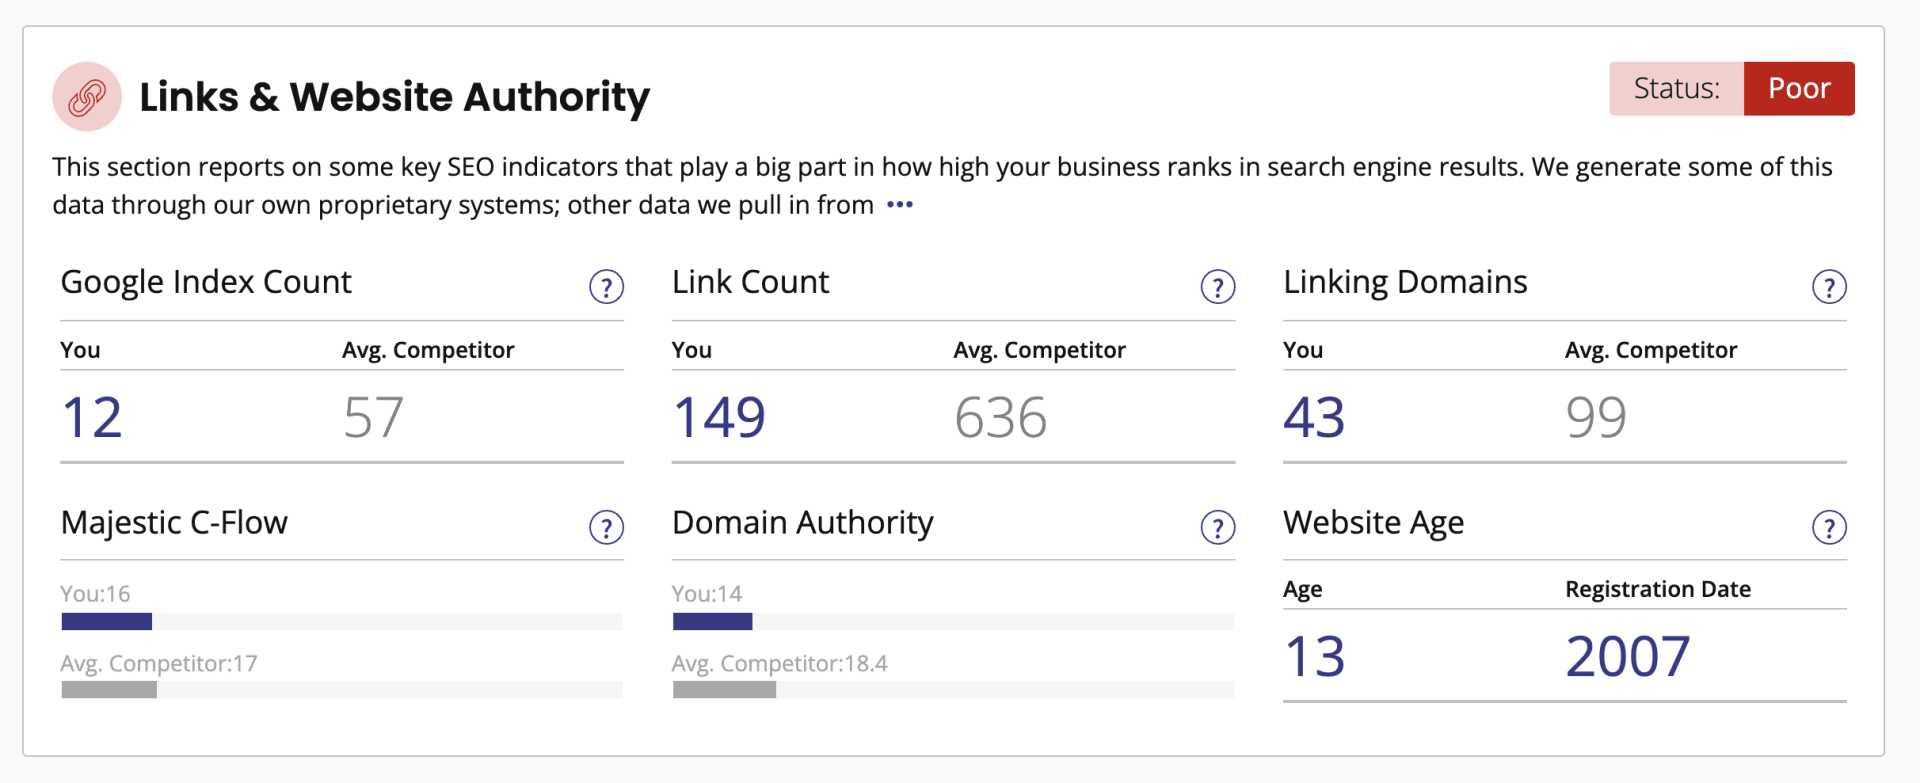Click the Status label
The height and width of the screenshot is (783, 1920).
click(x=1677, y=89)
